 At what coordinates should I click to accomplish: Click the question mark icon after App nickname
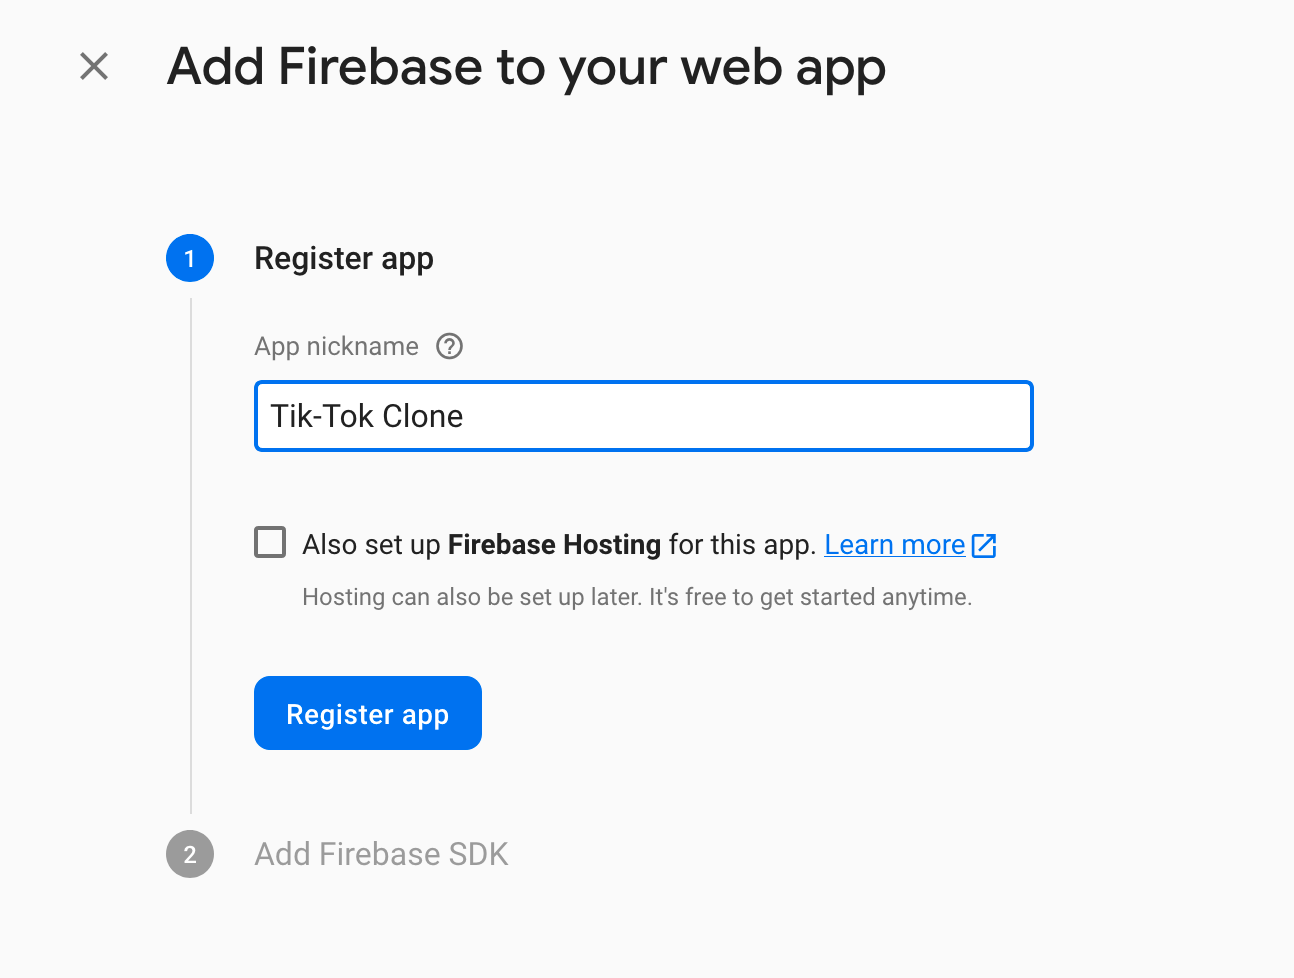(449, 346)
